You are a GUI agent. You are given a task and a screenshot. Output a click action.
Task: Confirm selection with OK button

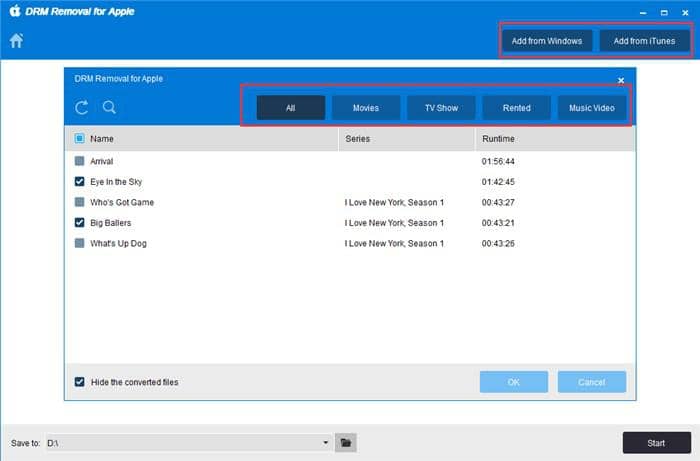[x=514, y=382]
